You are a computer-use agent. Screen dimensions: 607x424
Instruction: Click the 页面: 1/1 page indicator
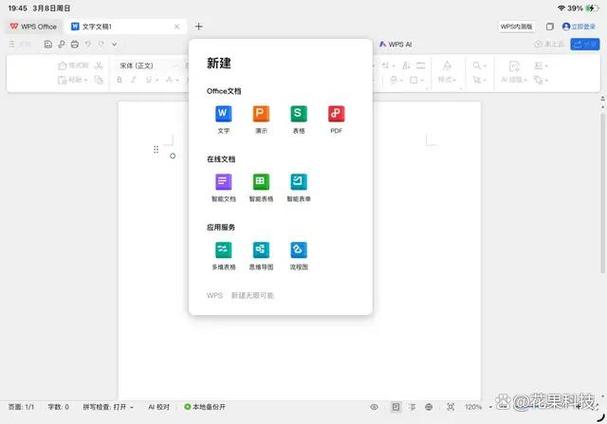pos(21,407)
